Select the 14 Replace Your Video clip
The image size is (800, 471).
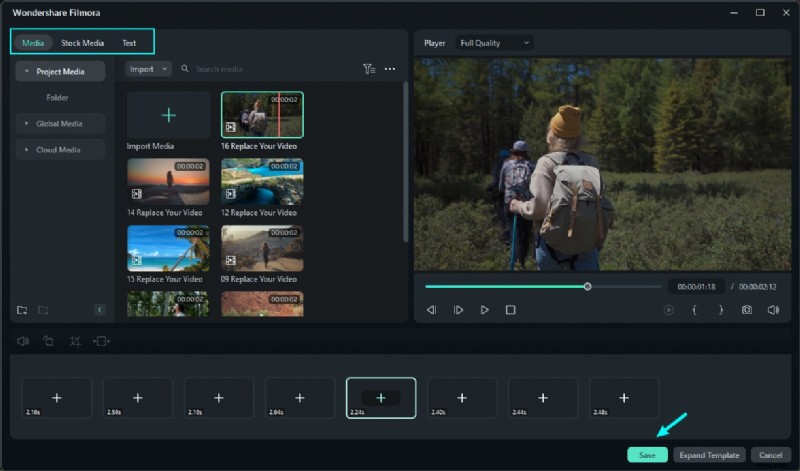click(168, 181)
